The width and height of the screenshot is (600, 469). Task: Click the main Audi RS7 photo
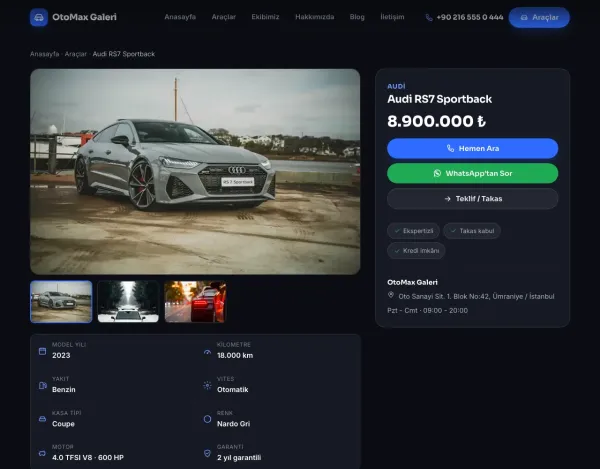tap(195, 172)
